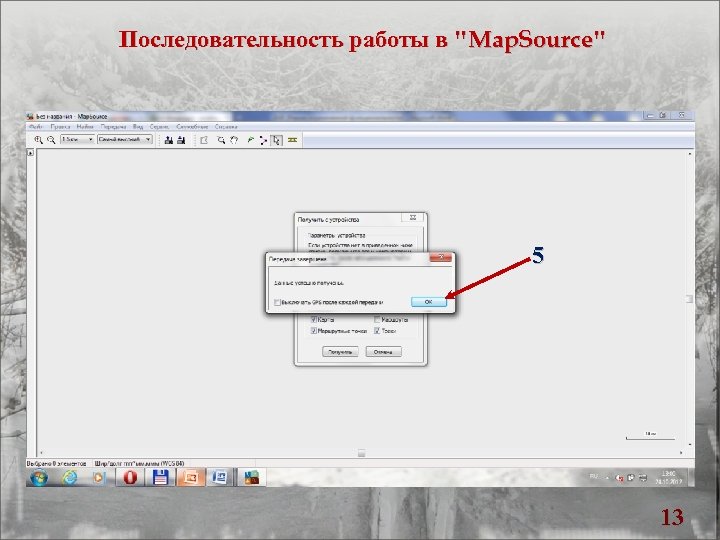720x540 pixels.
Task: Select the route tool icon
Action: click(263, 140)
